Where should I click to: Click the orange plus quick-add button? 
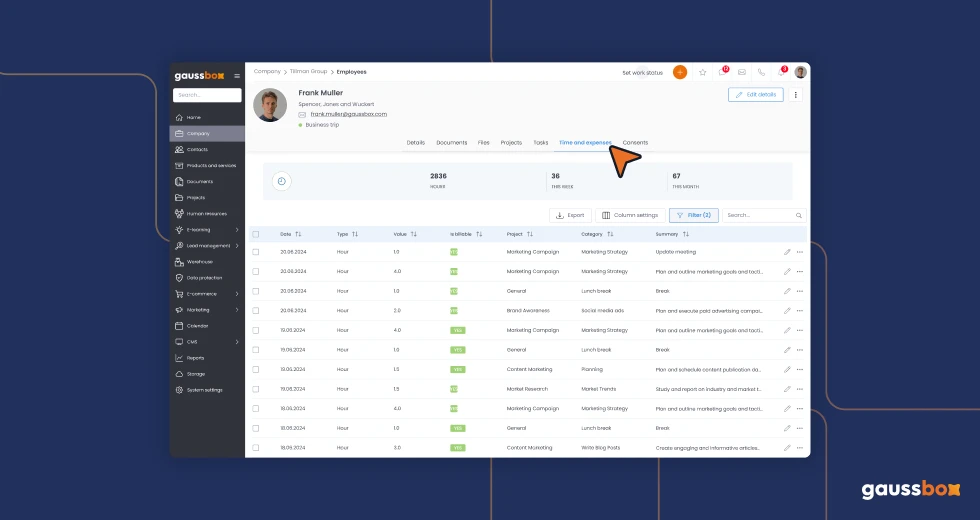tap(680, 72)
